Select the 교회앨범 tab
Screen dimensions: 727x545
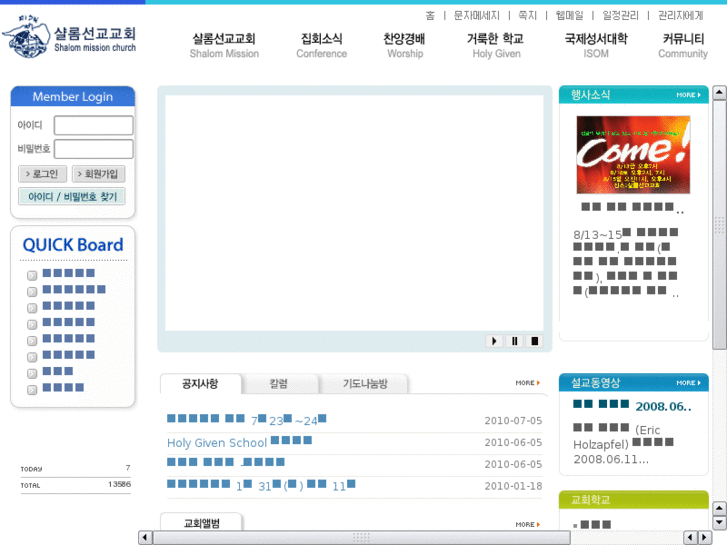click(201, 523)
